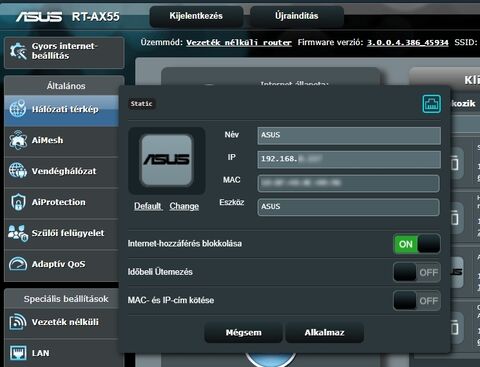Enable the Időbeli Ütemezés switch
The image size is (480, 367).
[417, 272]
